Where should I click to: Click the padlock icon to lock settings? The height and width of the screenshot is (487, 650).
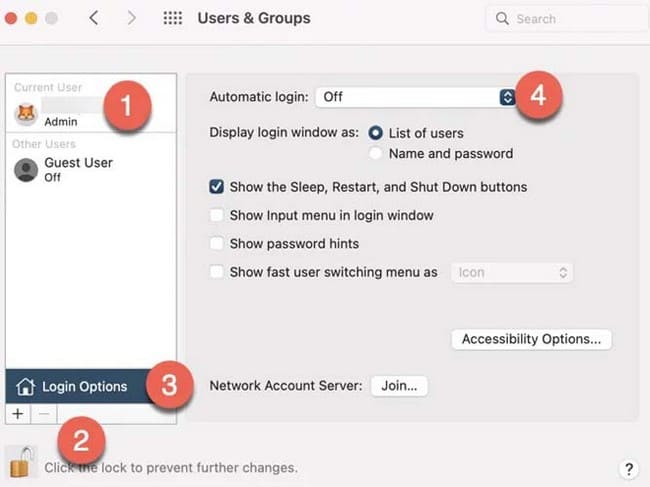pos(21,462)
